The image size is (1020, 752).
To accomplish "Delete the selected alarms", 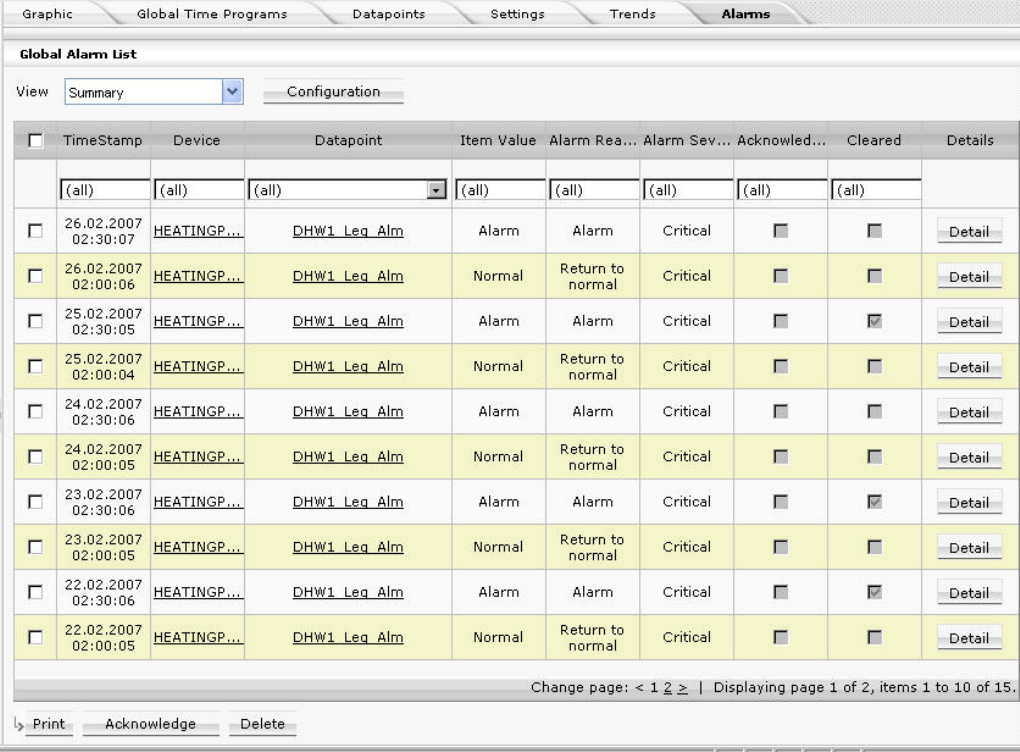I will [x=263, y=724].
